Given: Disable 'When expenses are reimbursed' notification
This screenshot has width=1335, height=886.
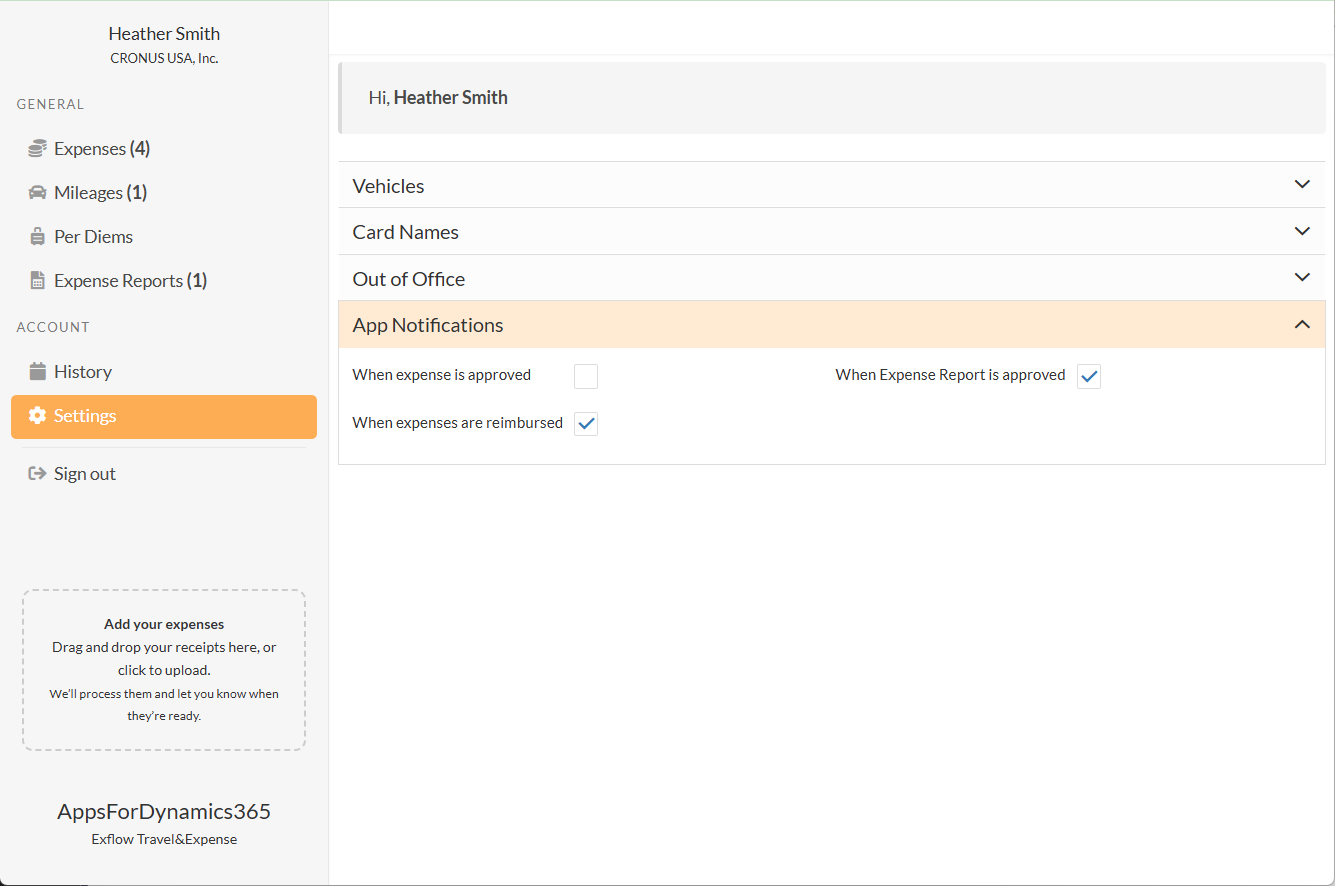Looking at the screenshot, I should click(586, 424).
